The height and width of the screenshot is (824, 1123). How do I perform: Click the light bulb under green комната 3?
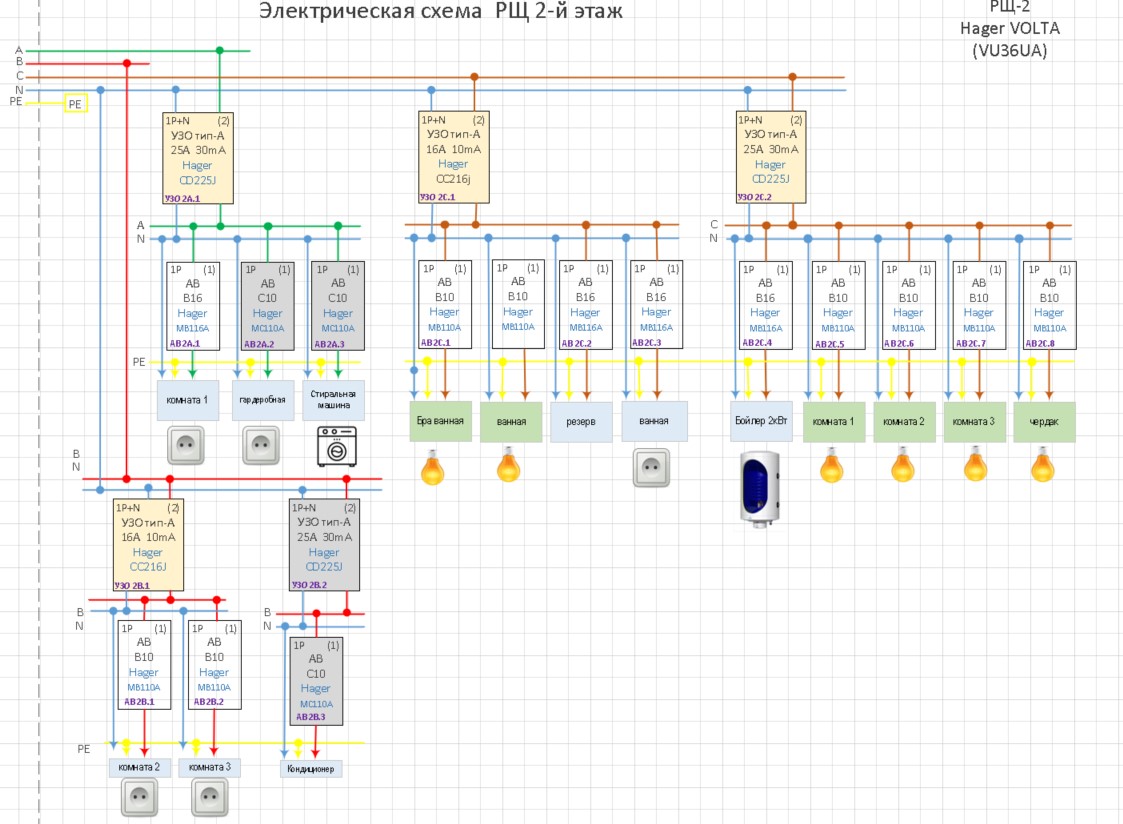point(975,465)
